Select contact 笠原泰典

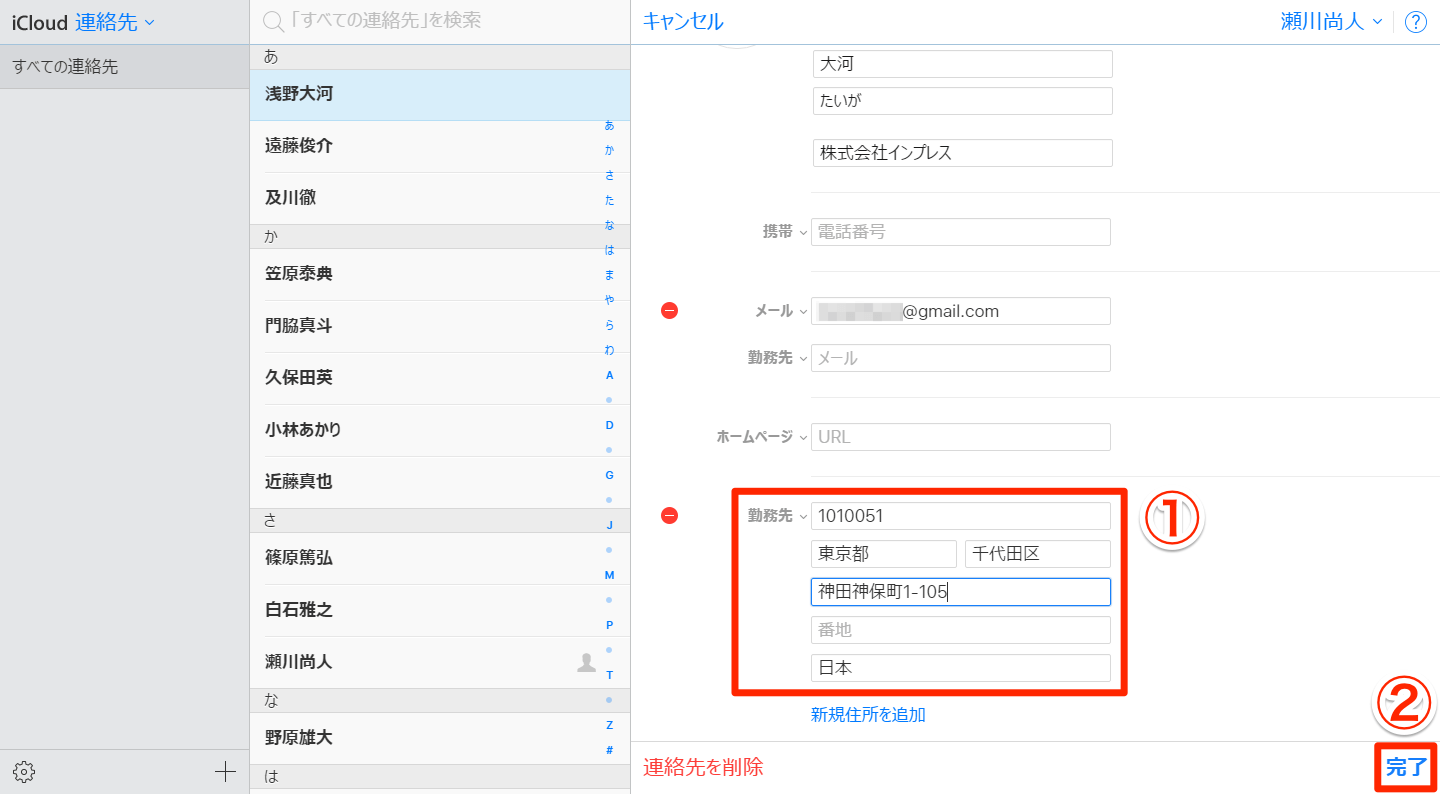(x=440, y=274)
